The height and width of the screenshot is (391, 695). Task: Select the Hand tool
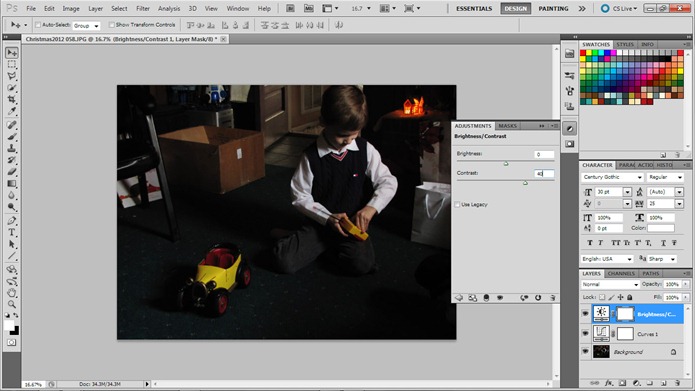coord(12,293)
